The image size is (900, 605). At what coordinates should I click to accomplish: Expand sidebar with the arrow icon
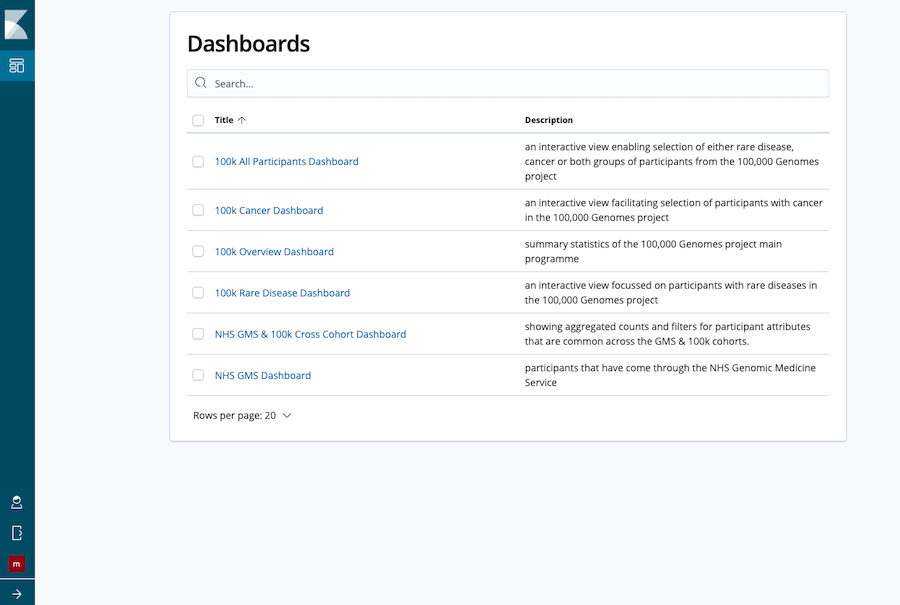click(17, 594)
